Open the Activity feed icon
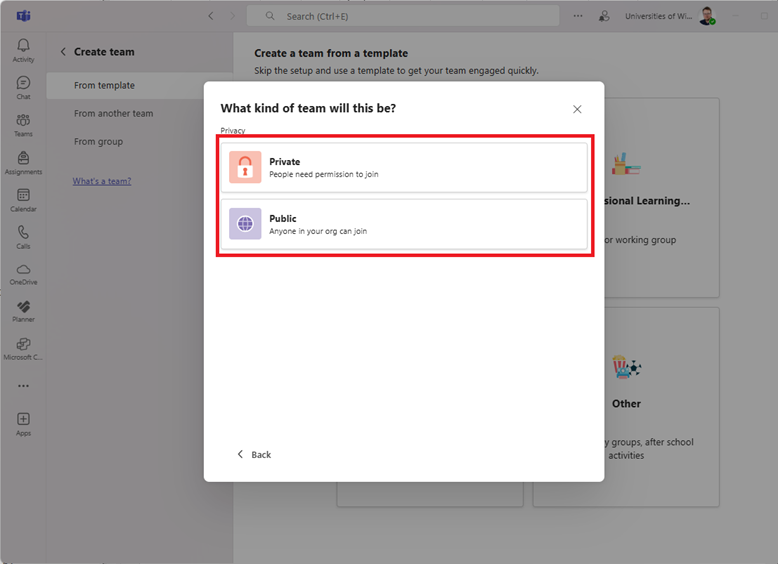The height and width of the screenshot is (564, 778). click(x=23, y=50)
